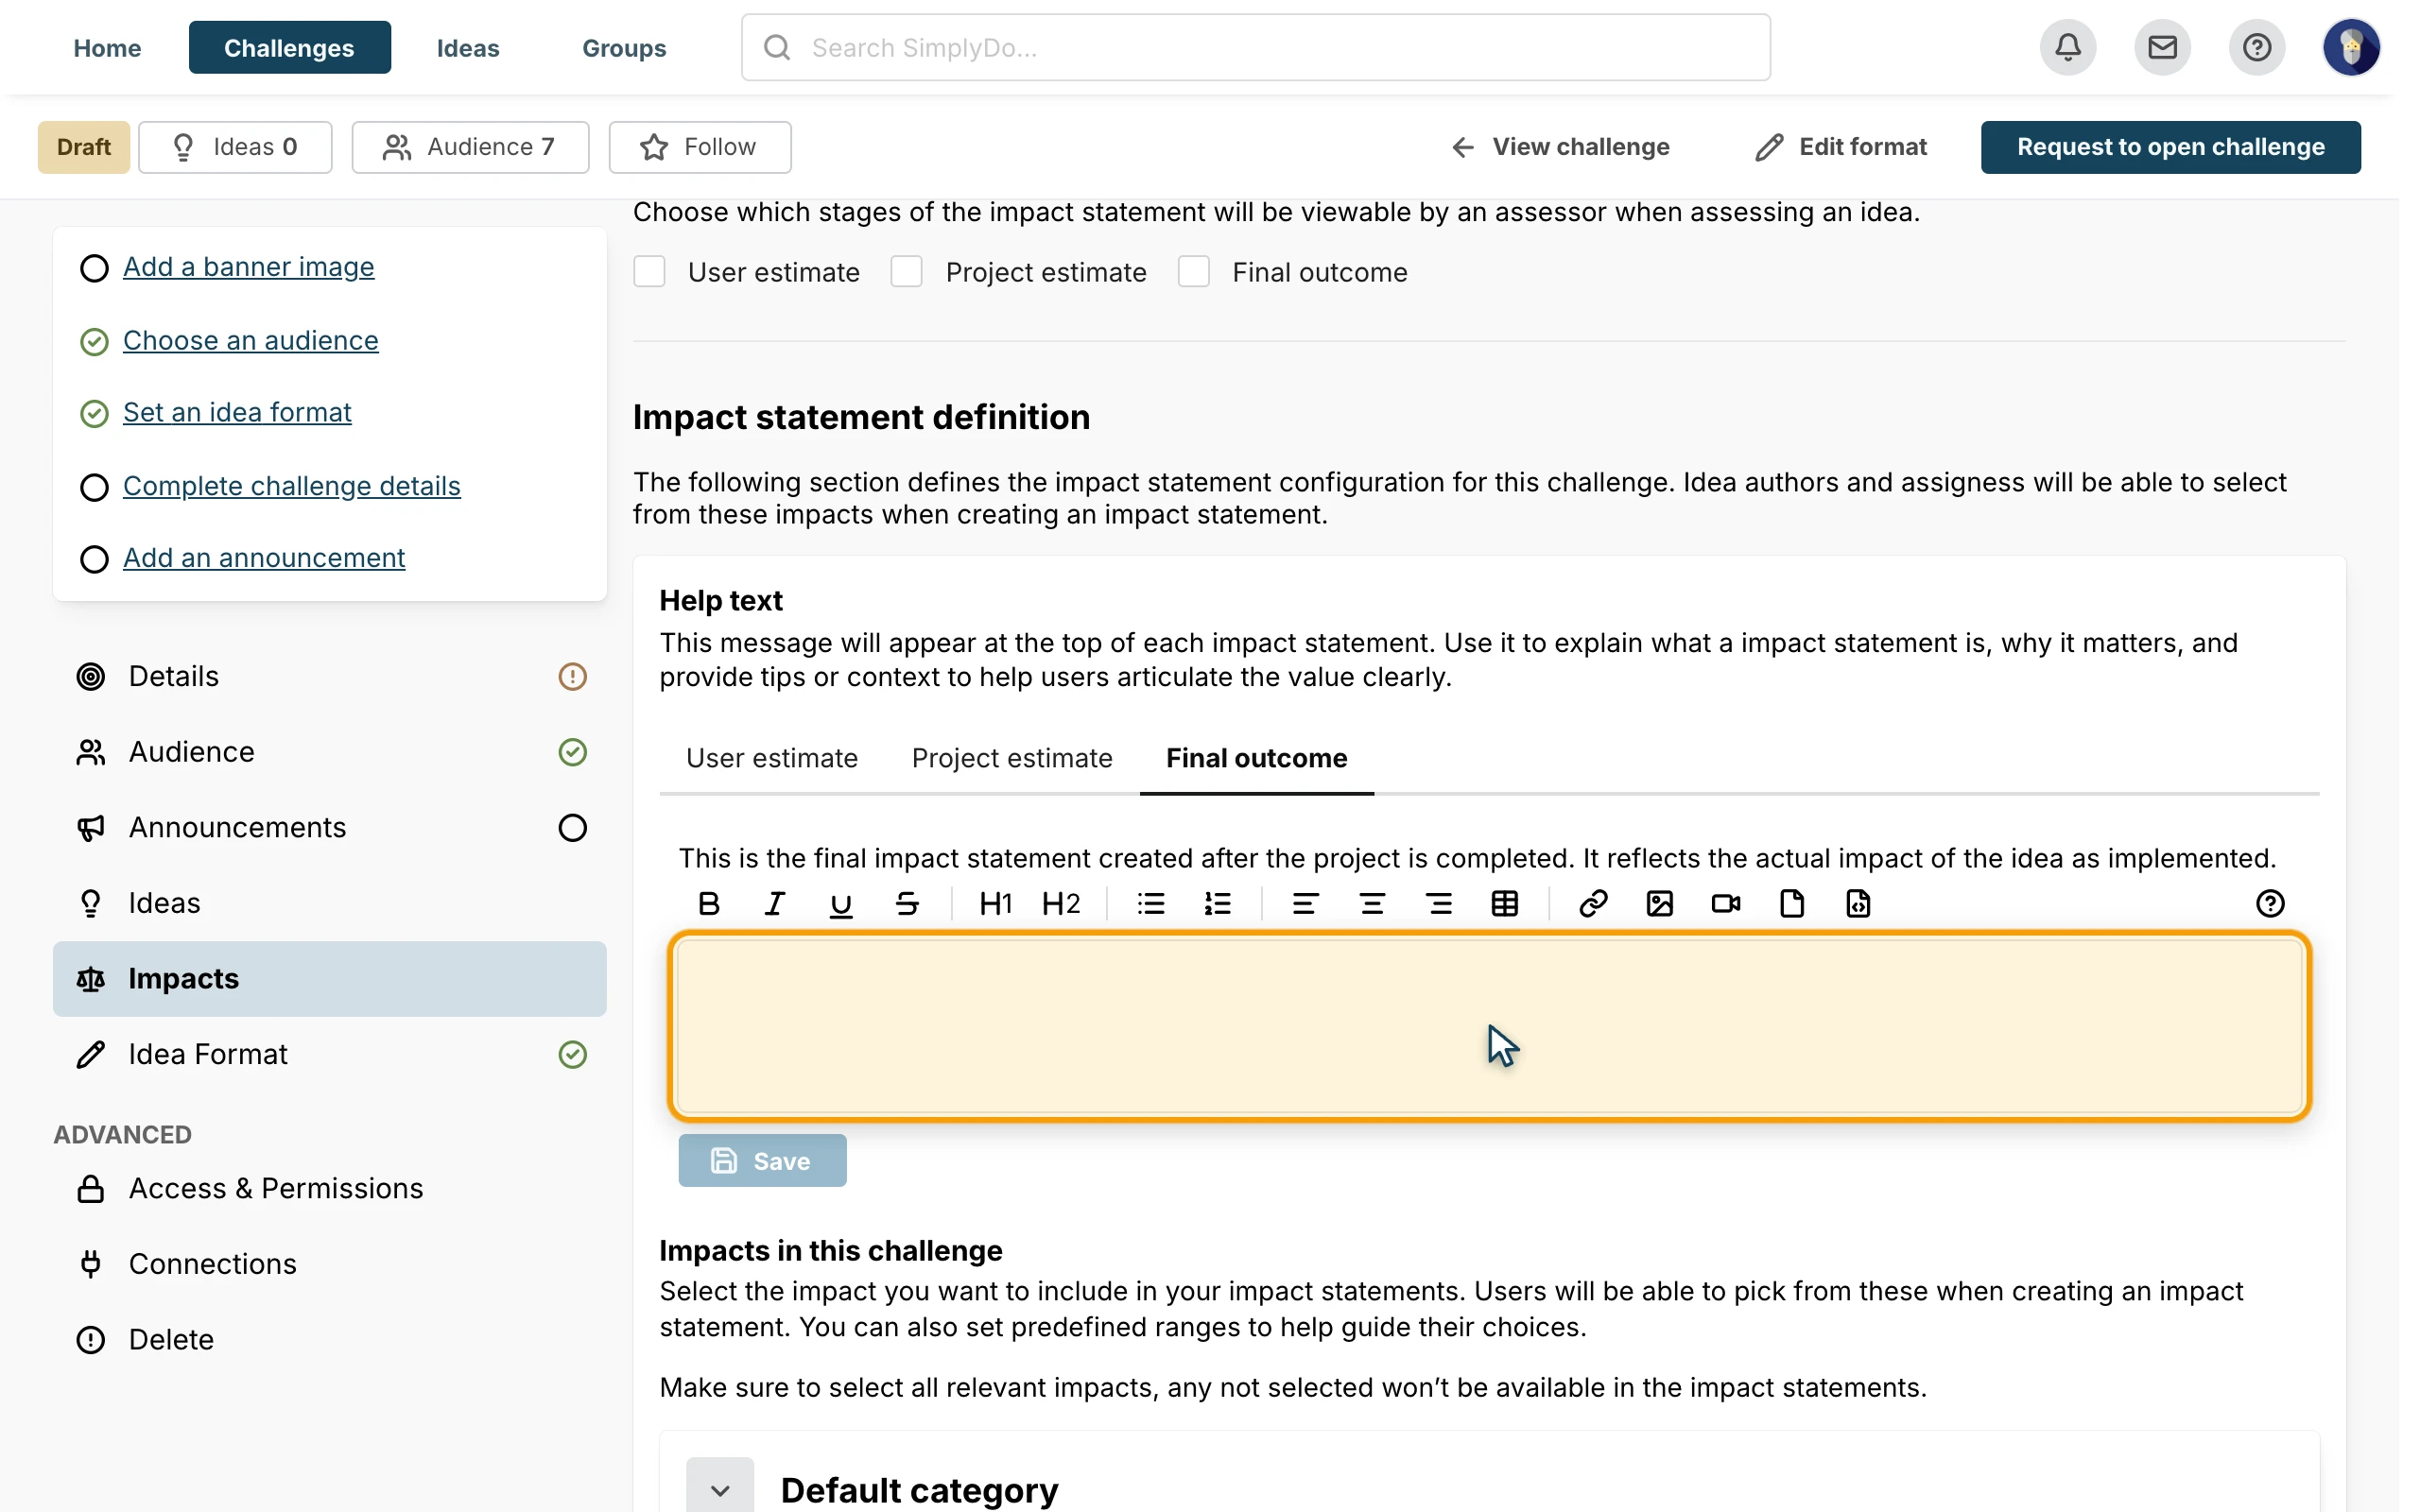Screen dimensions: 2420x1512
Task: Apply underline formatting in the editor toolbar
Action: (x=841, y=904)
